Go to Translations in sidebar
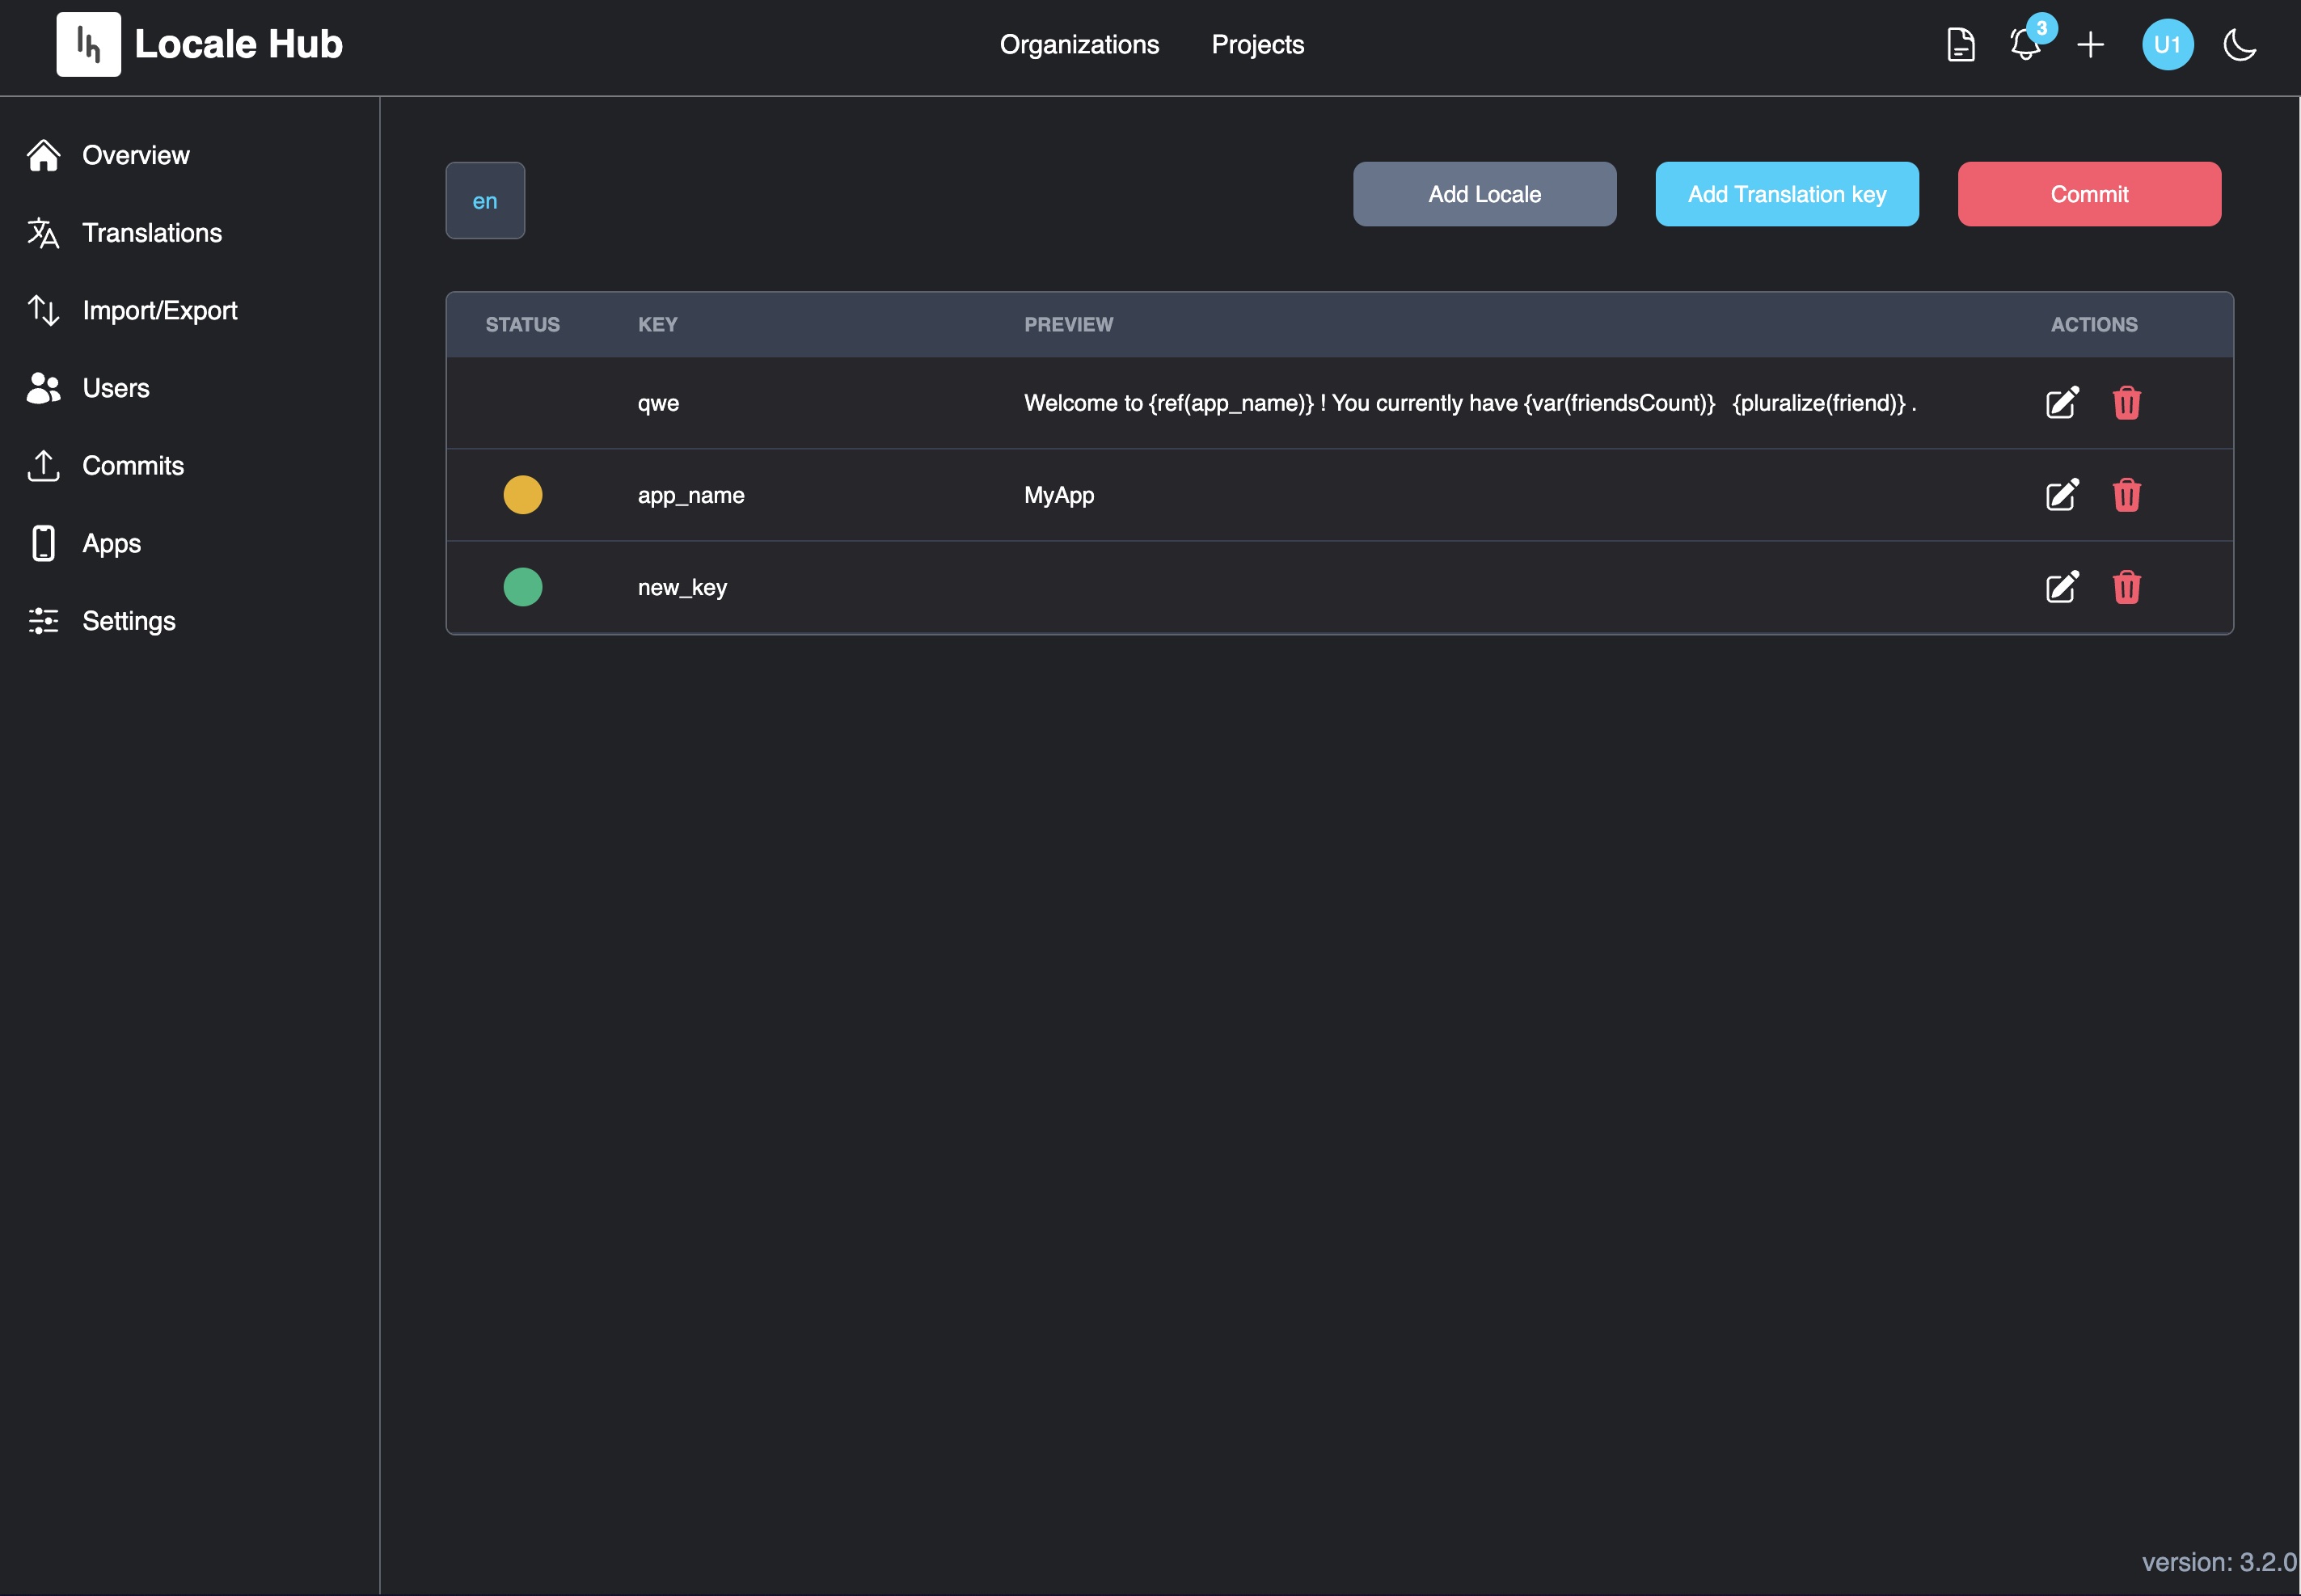The height and width of the screenshot is (1596, 2301). tap(152, 233)
